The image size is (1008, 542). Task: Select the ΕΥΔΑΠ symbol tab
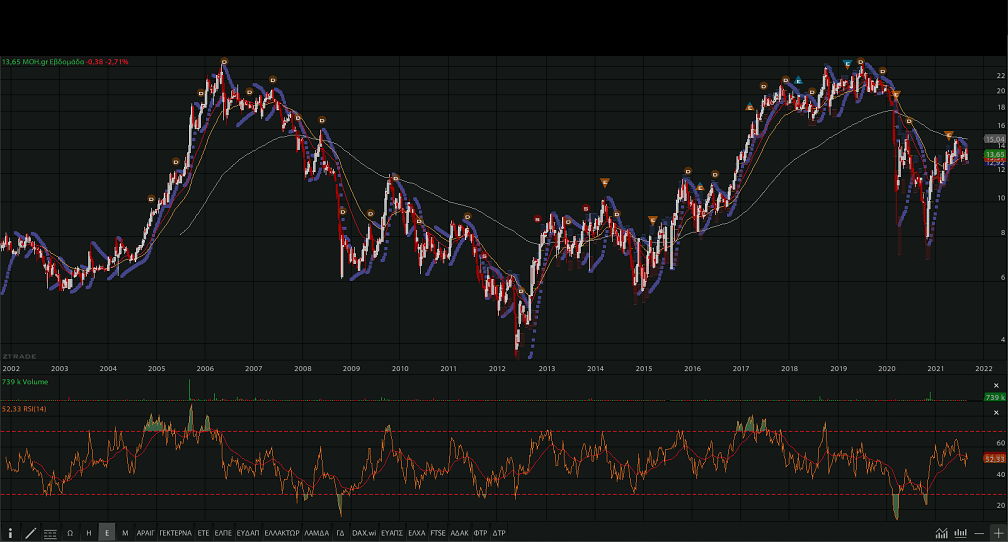click(x=248, y=533)
